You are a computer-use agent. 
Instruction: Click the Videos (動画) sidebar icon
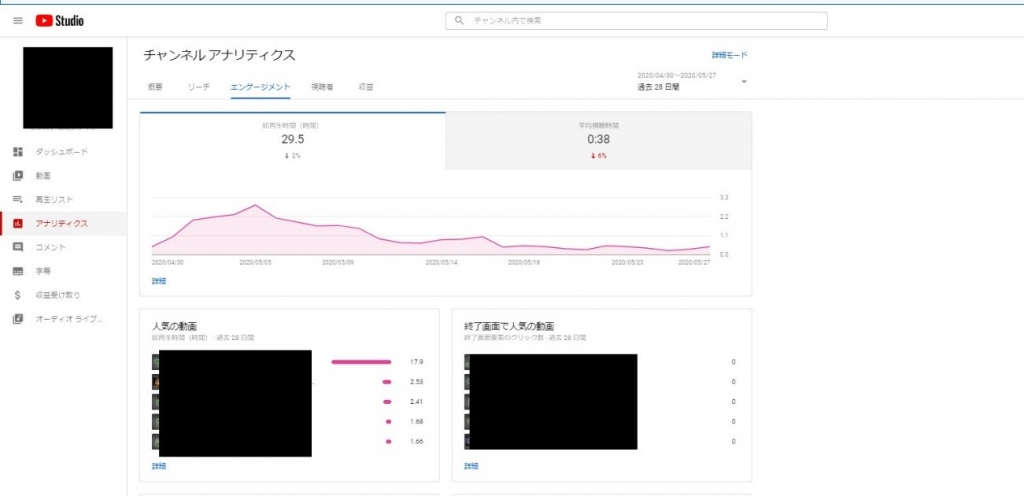17,176
